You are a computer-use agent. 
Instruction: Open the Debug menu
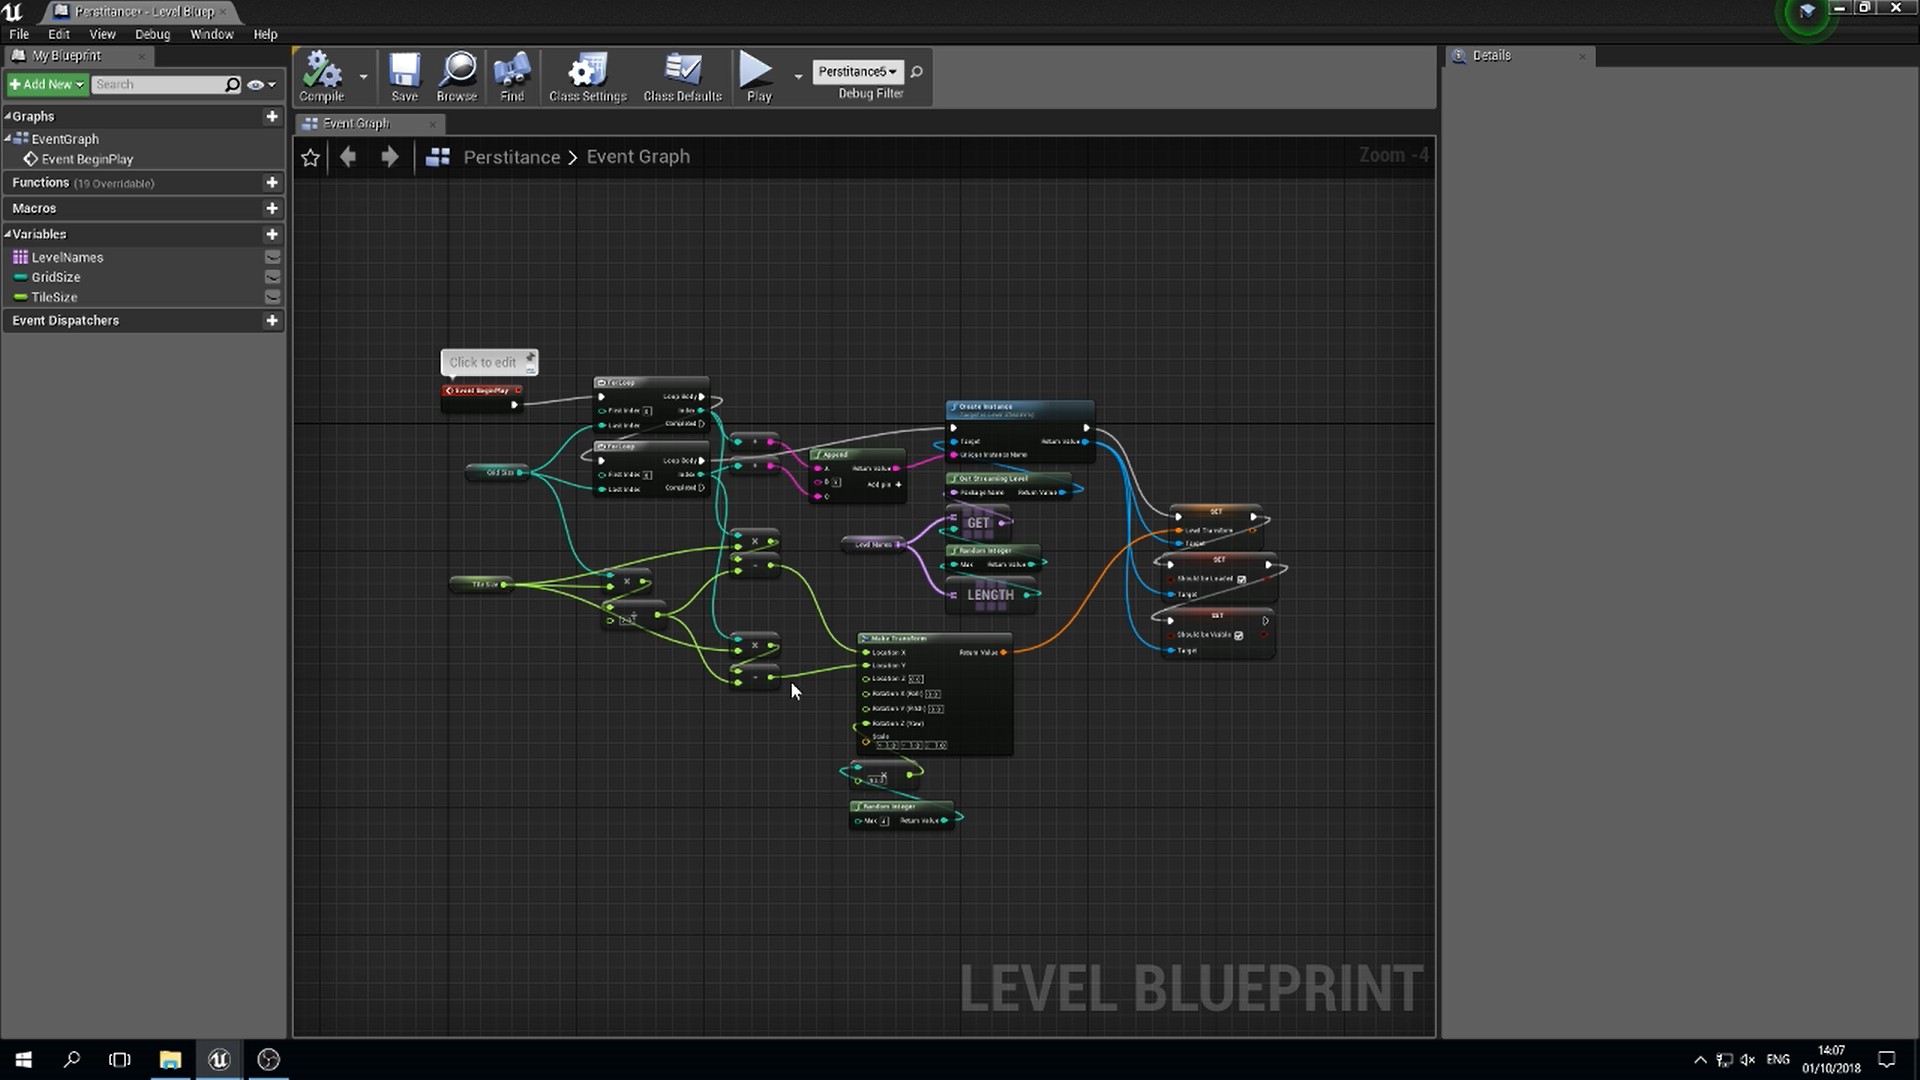(x=152, y=34)
